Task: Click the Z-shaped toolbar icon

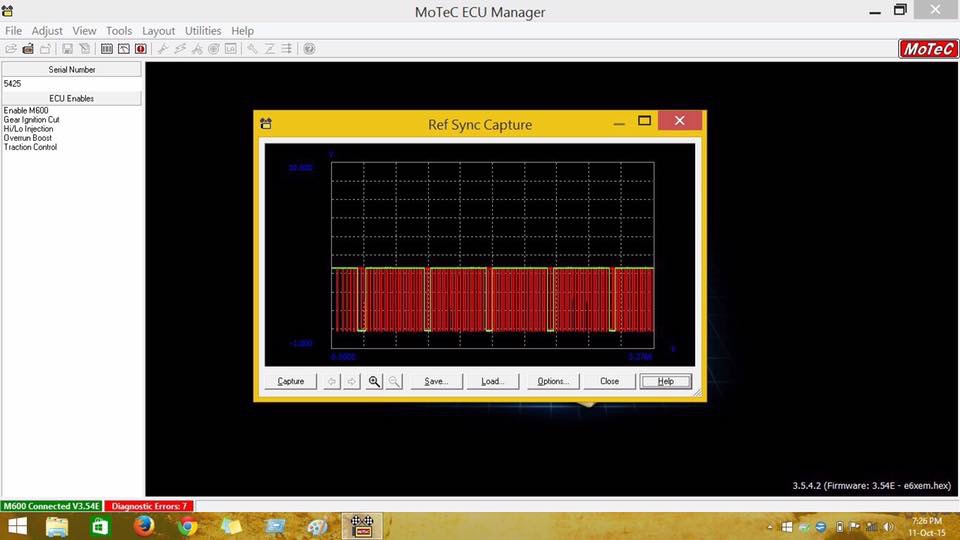Action: [x=269, y=49]
